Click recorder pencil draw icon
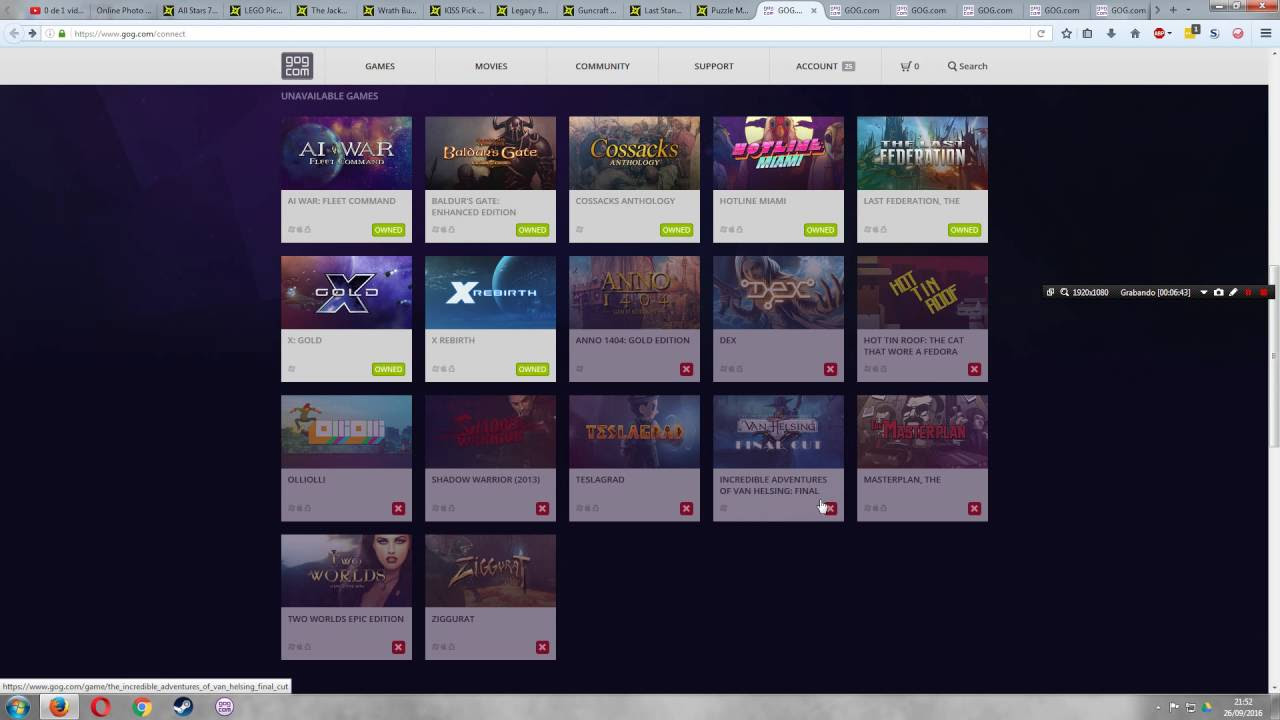This screenshot has width=1280, height=720. [x=1233, y=292]
